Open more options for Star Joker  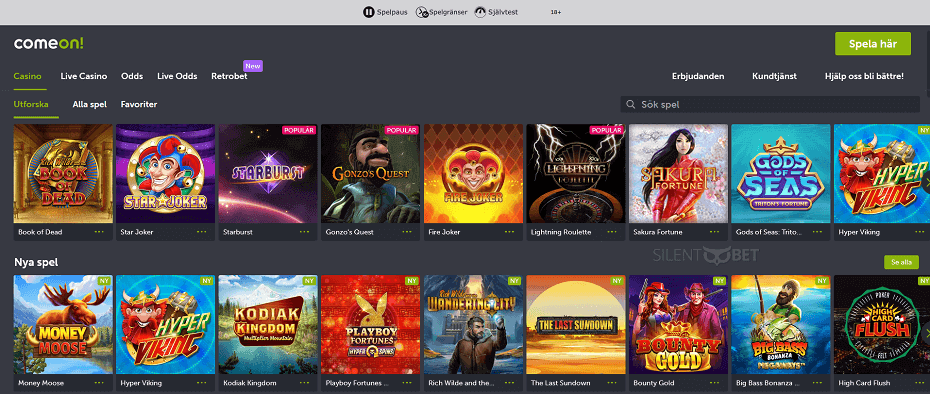[202, 232]
